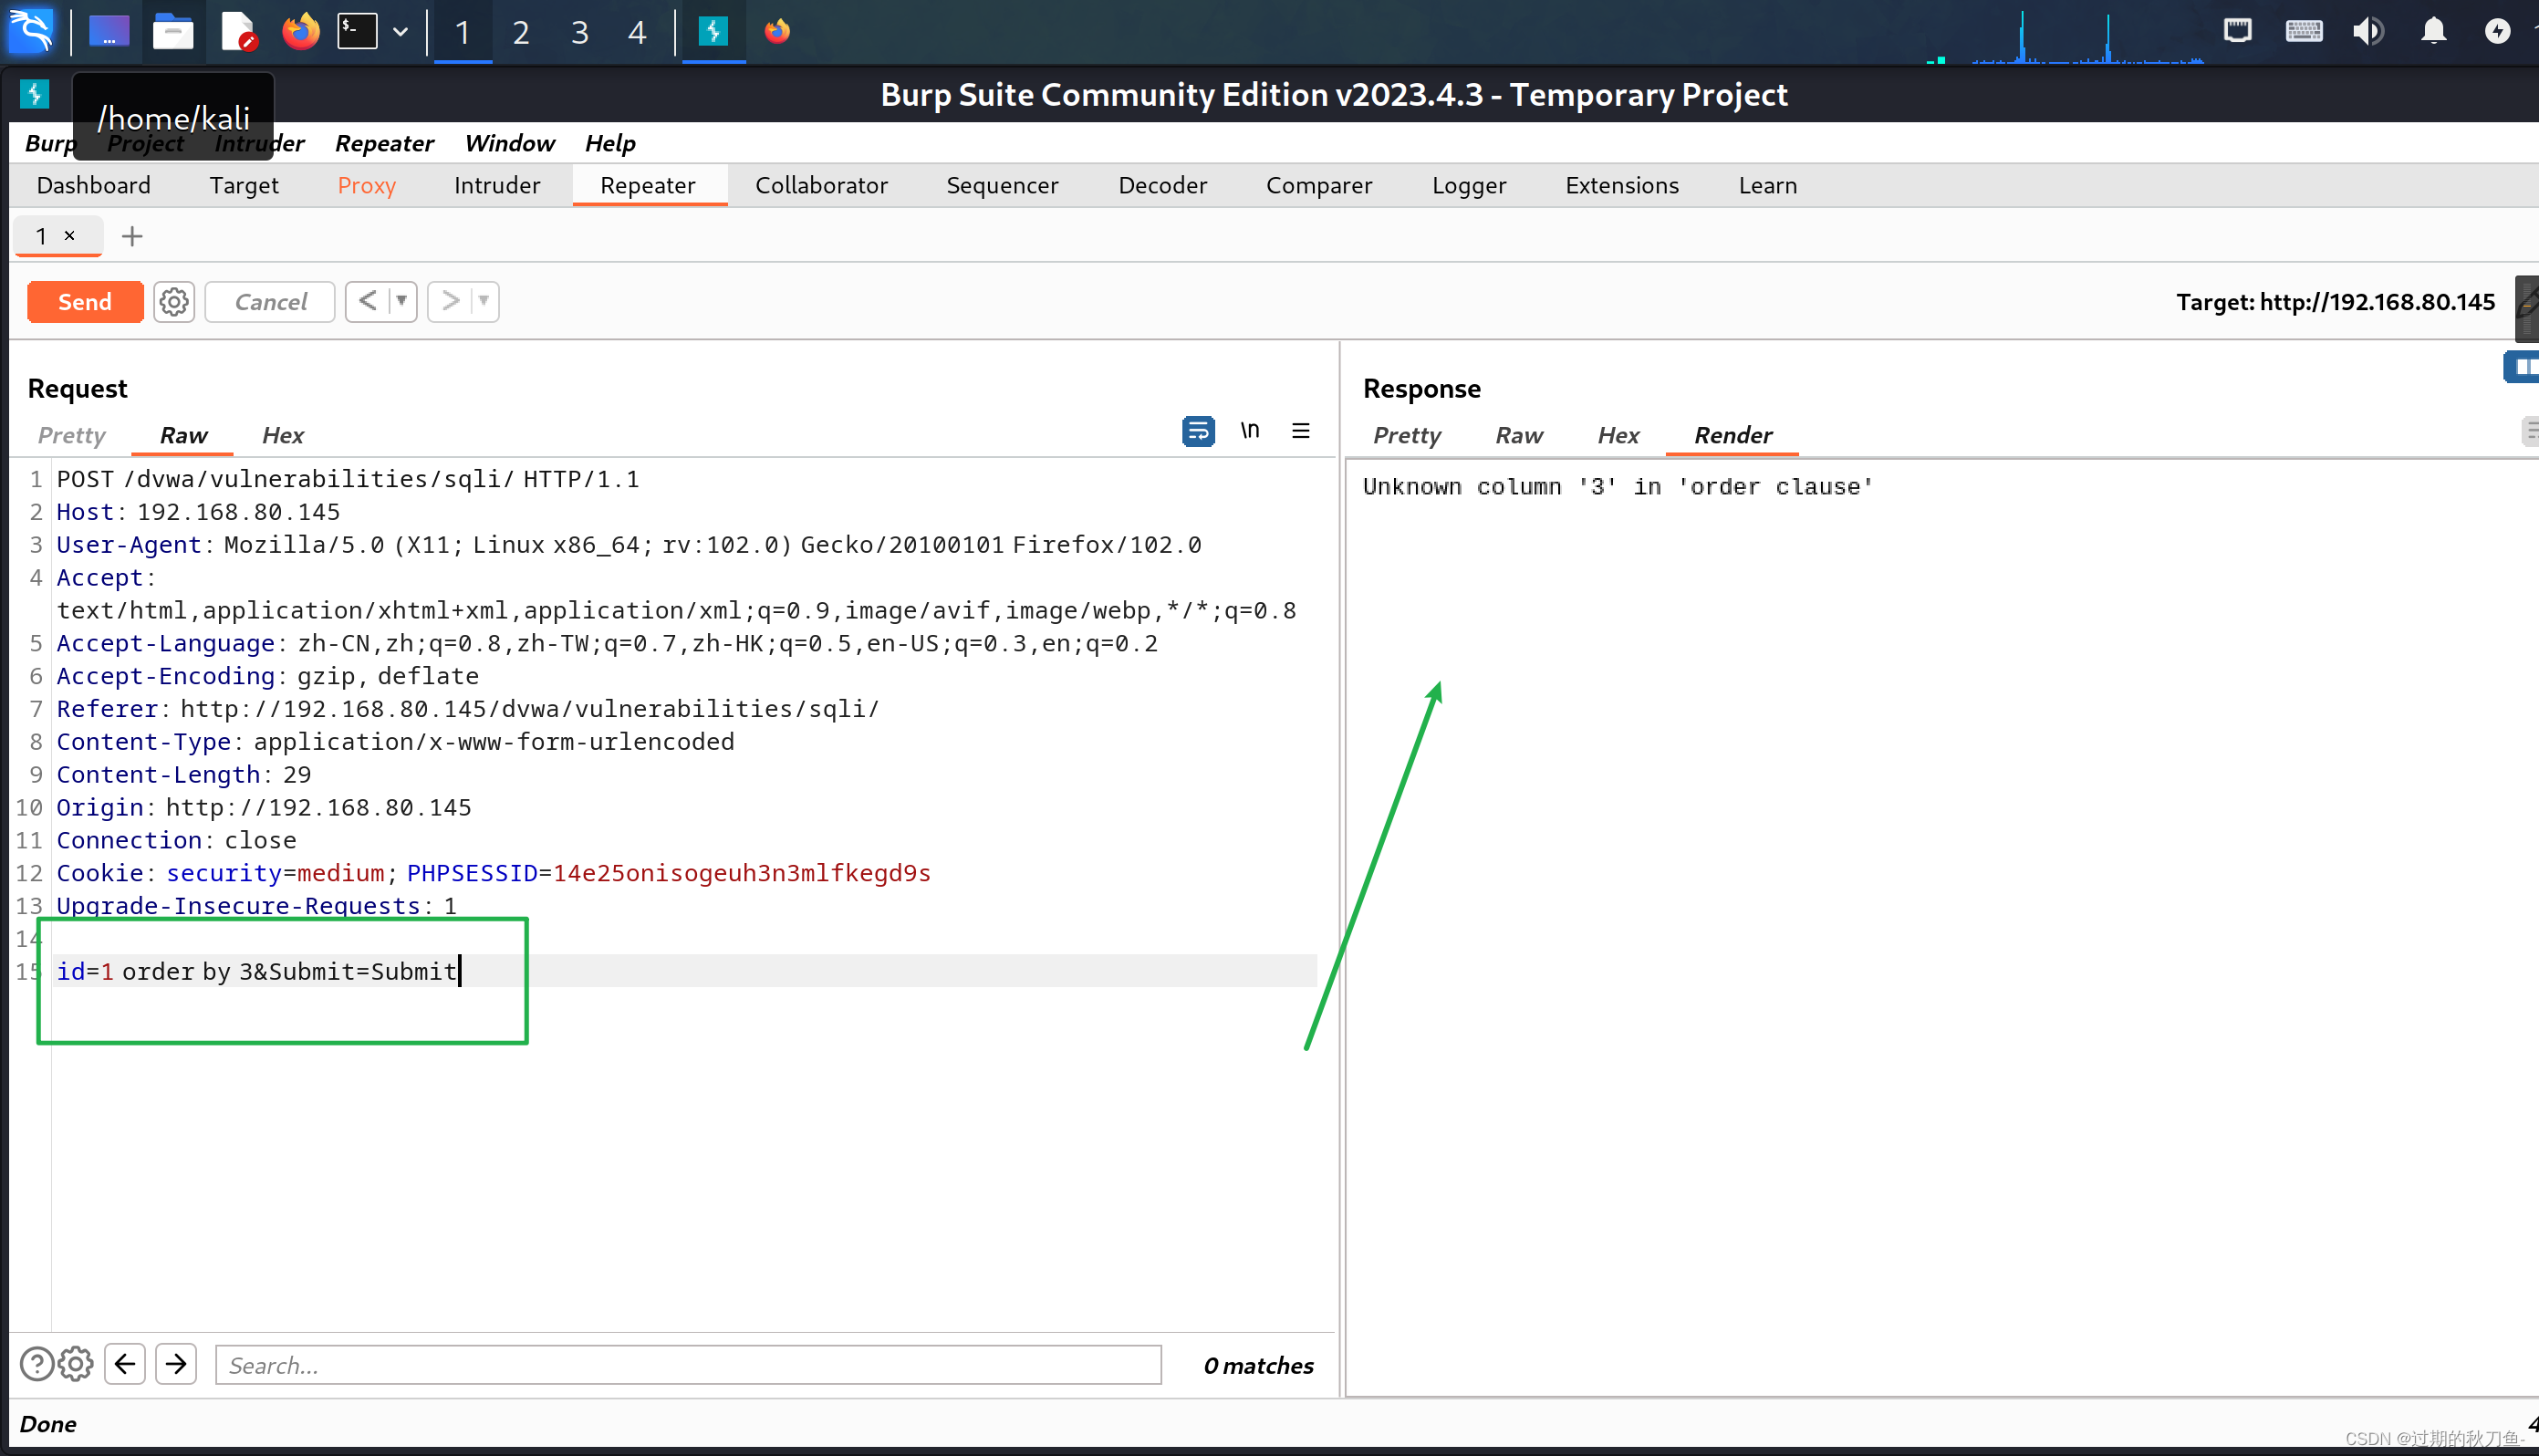Expand the forward history dropdown
The width and height of the screenshot is (2539, 1456).
coord(484,301)
